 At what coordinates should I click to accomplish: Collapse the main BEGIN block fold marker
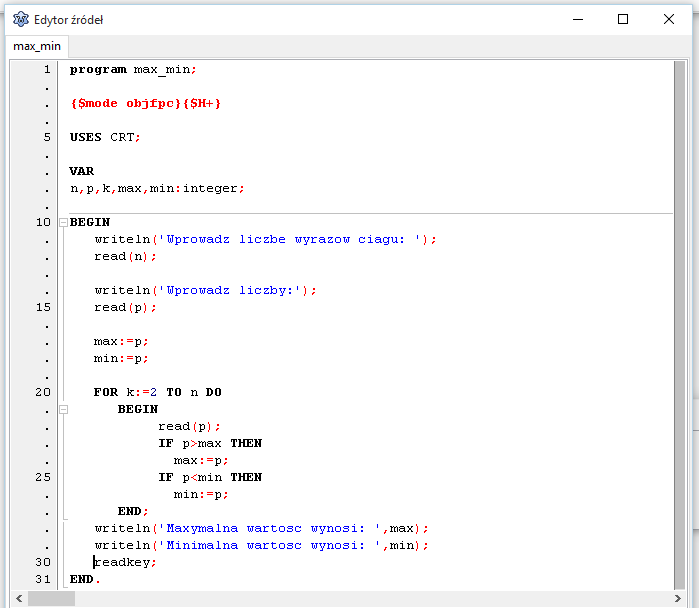tap(64, 222)
